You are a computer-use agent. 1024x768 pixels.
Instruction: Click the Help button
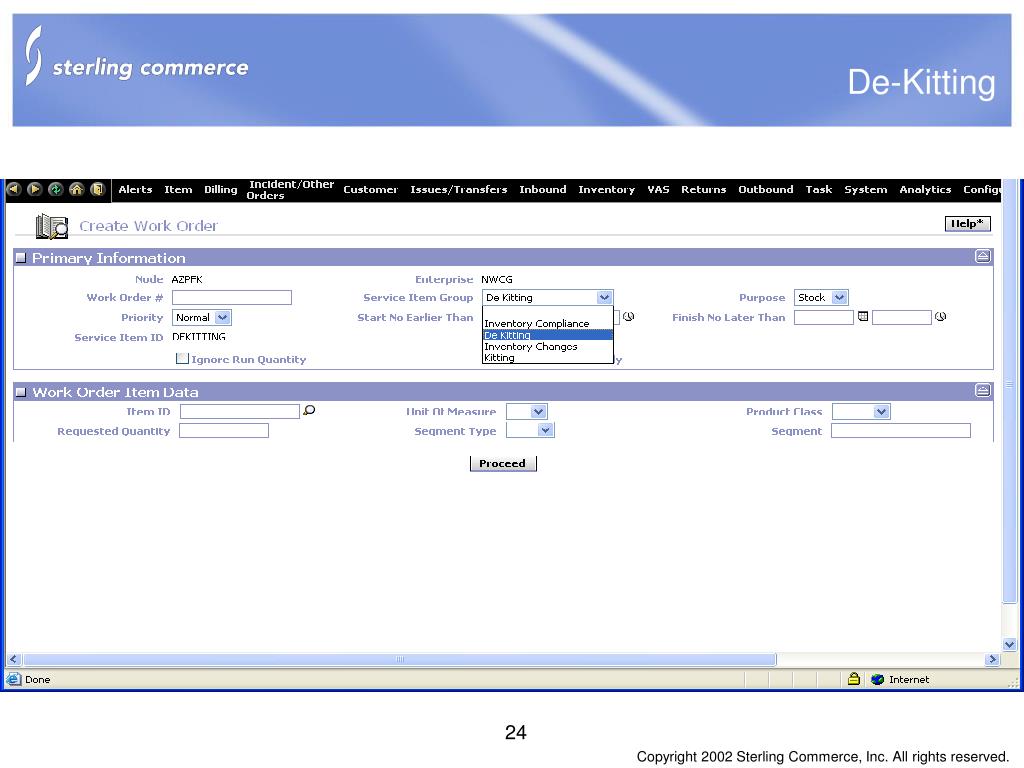(x=967, y=223)
